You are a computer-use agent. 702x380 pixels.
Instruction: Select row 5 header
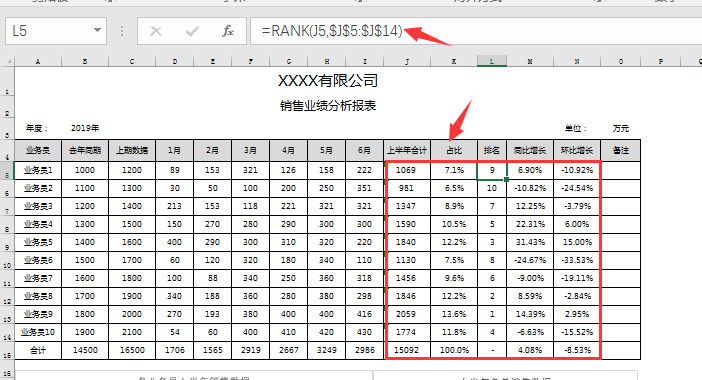(x=7, y=171)
